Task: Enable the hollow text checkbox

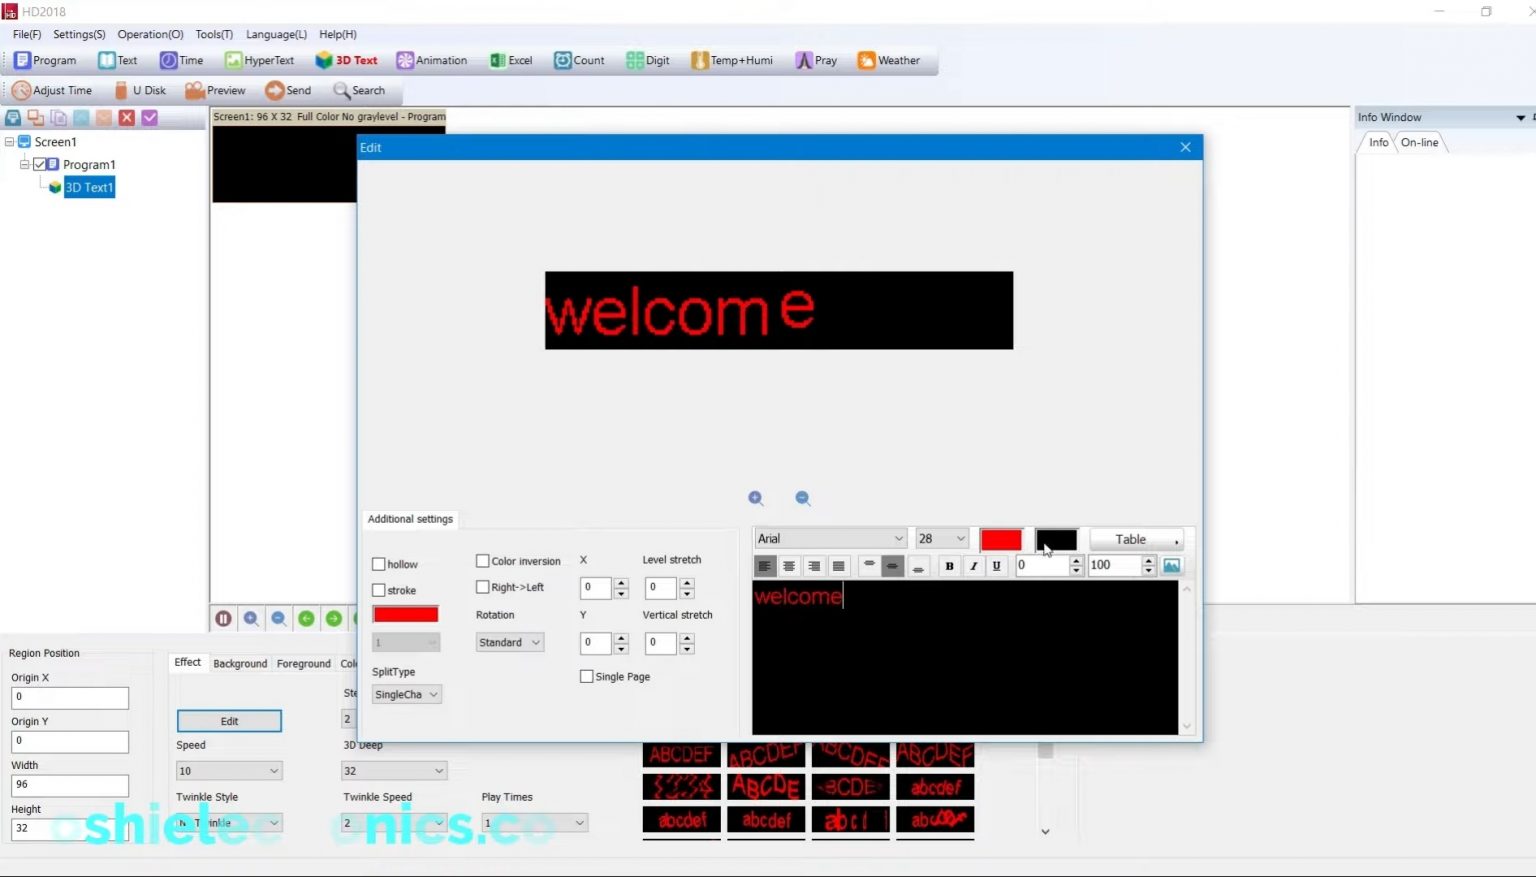Action: tap(380, 564)
